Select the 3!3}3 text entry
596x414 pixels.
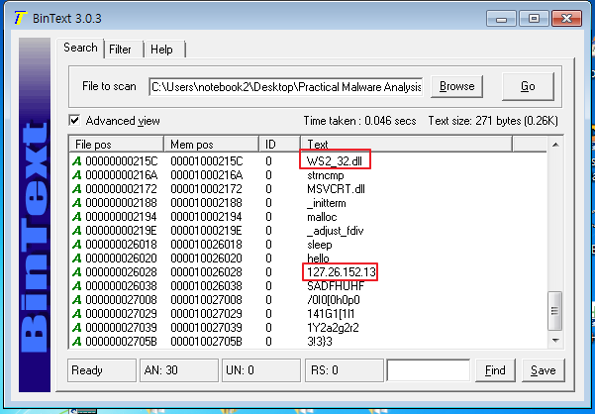coord(320,341)
